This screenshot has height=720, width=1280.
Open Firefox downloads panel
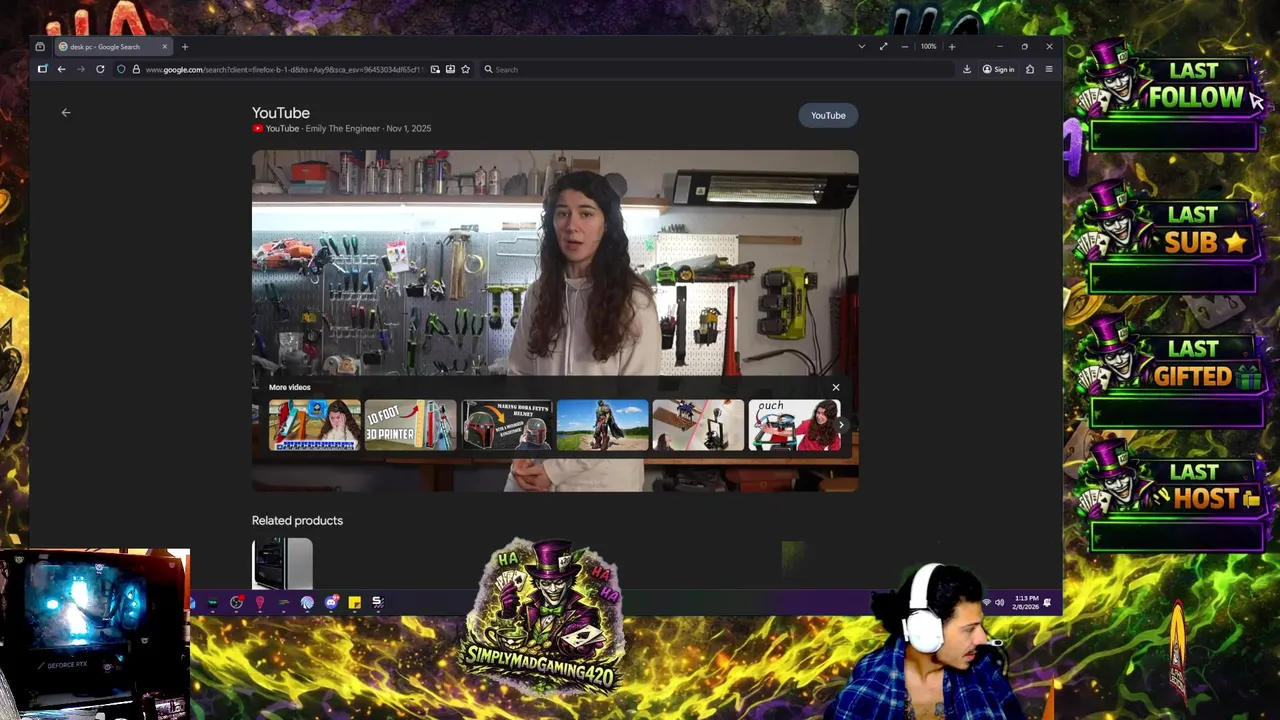tap(967, 69)
